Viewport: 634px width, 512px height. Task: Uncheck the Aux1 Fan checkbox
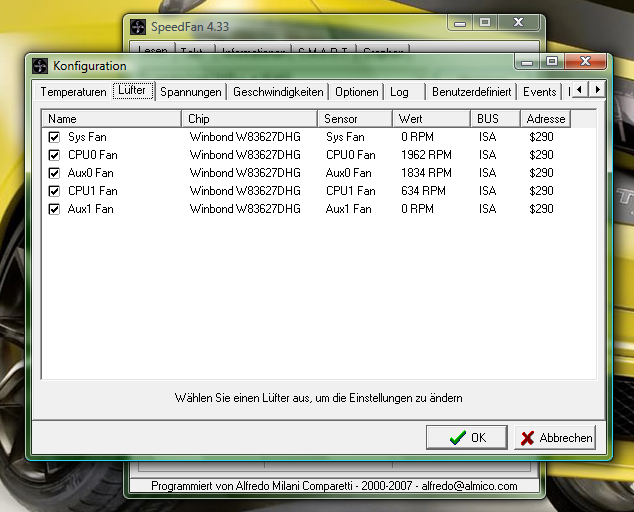point(54,209)
